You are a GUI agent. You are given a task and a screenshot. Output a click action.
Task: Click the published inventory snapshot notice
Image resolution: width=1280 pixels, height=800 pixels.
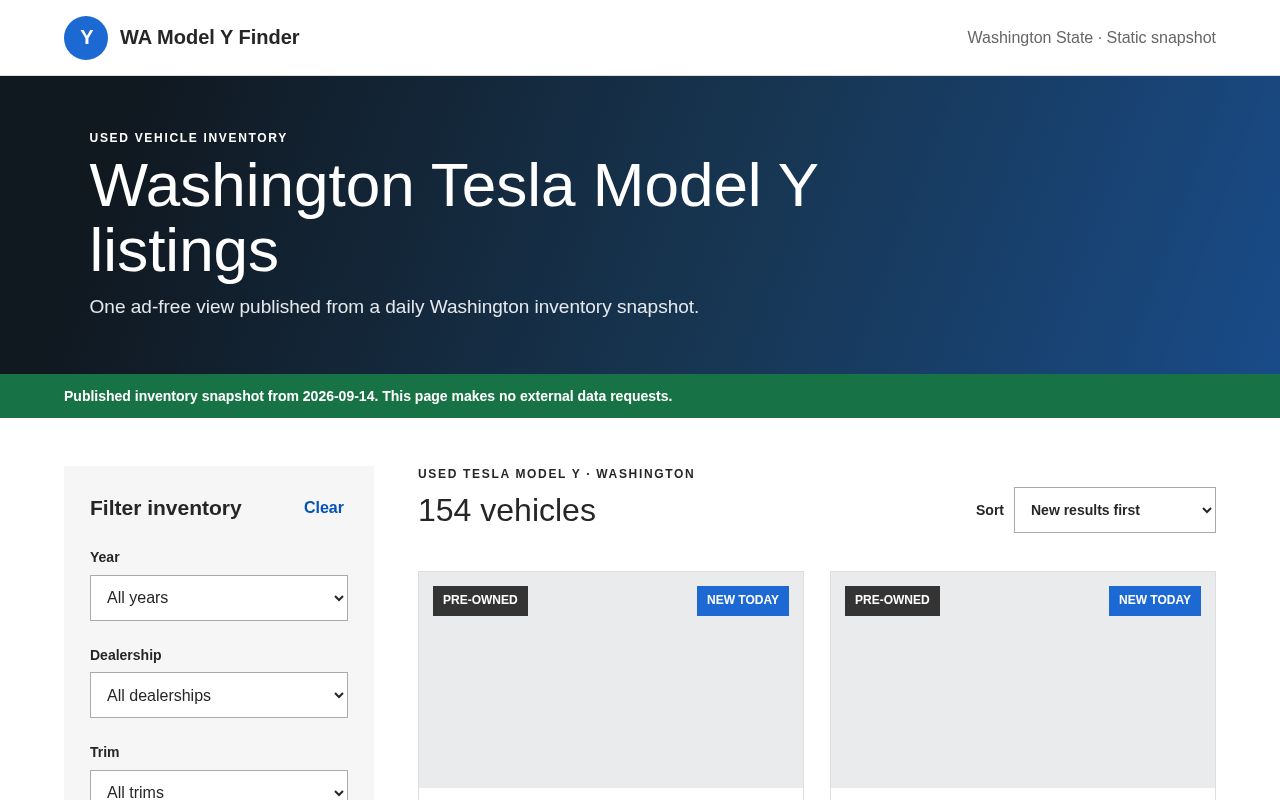(368, 396)
